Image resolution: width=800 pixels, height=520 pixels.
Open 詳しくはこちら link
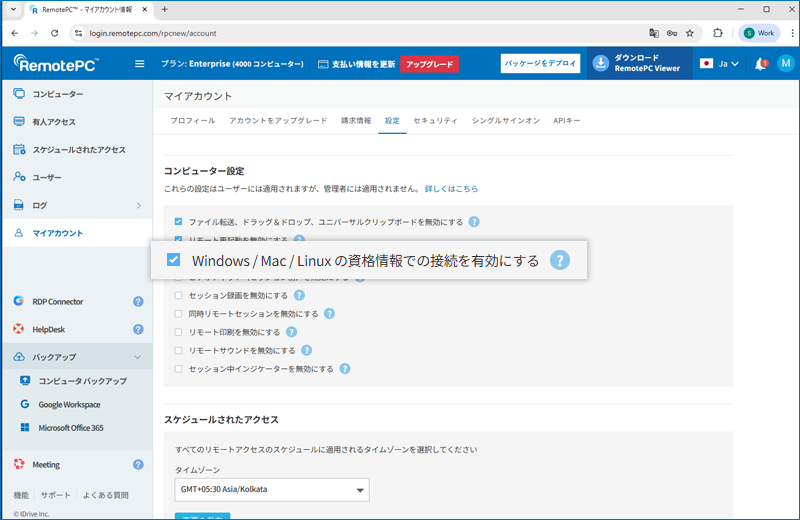(x=452, y=188)
